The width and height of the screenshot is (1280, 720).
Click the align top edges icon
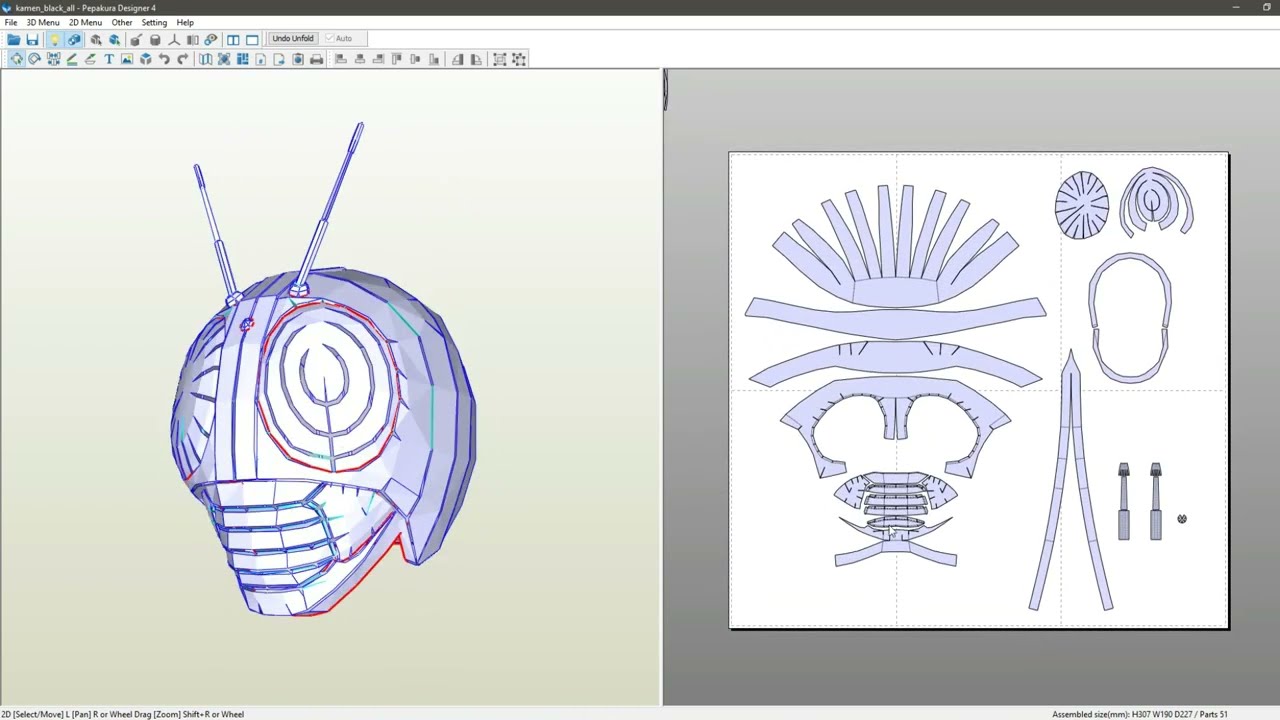point(397,59)
